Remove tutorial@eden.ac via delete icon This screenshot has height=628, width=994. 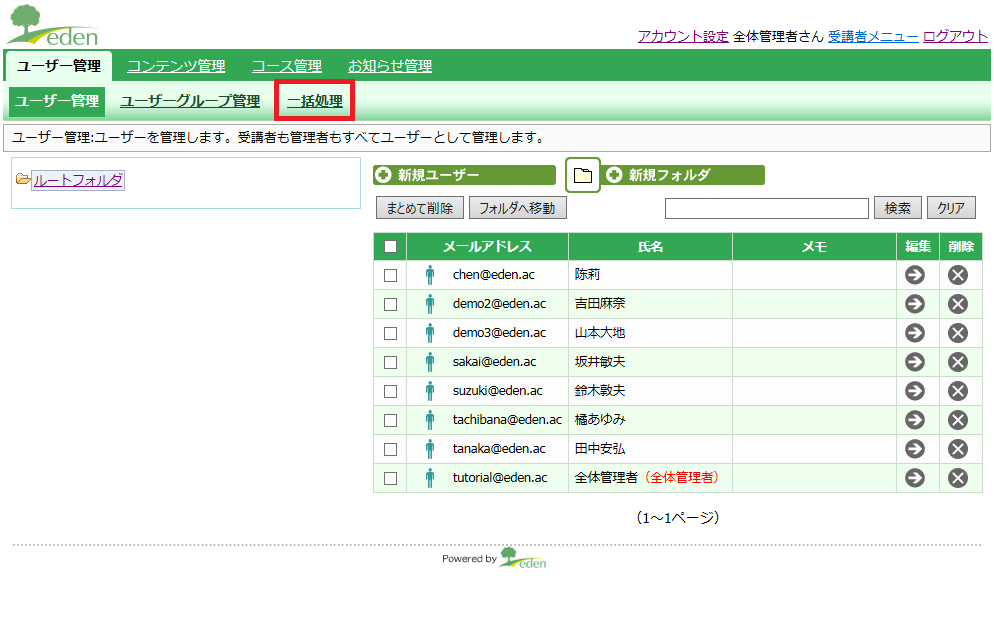click(958, 478)
